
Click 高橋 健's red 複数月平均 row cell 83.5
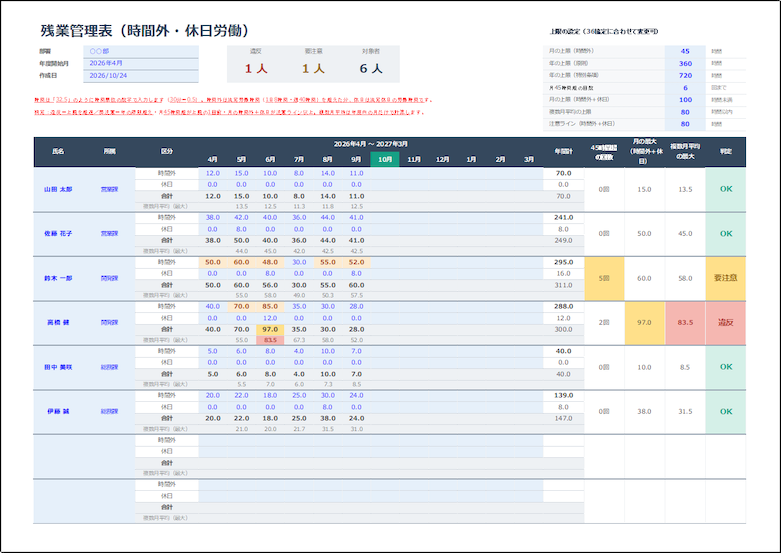270,340
